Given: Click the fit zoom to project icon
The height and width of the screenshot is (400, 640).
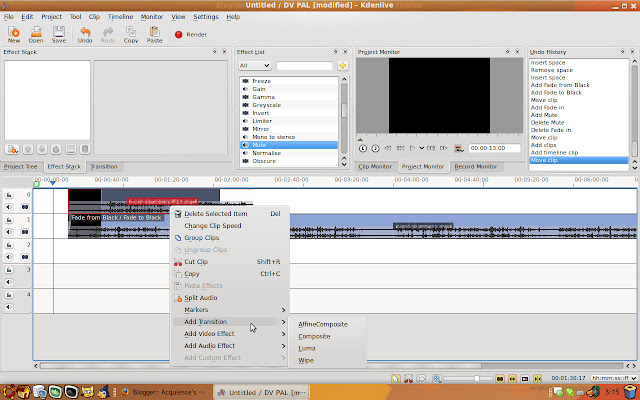Looking at the screenshot, I should [x=436, y=379].
